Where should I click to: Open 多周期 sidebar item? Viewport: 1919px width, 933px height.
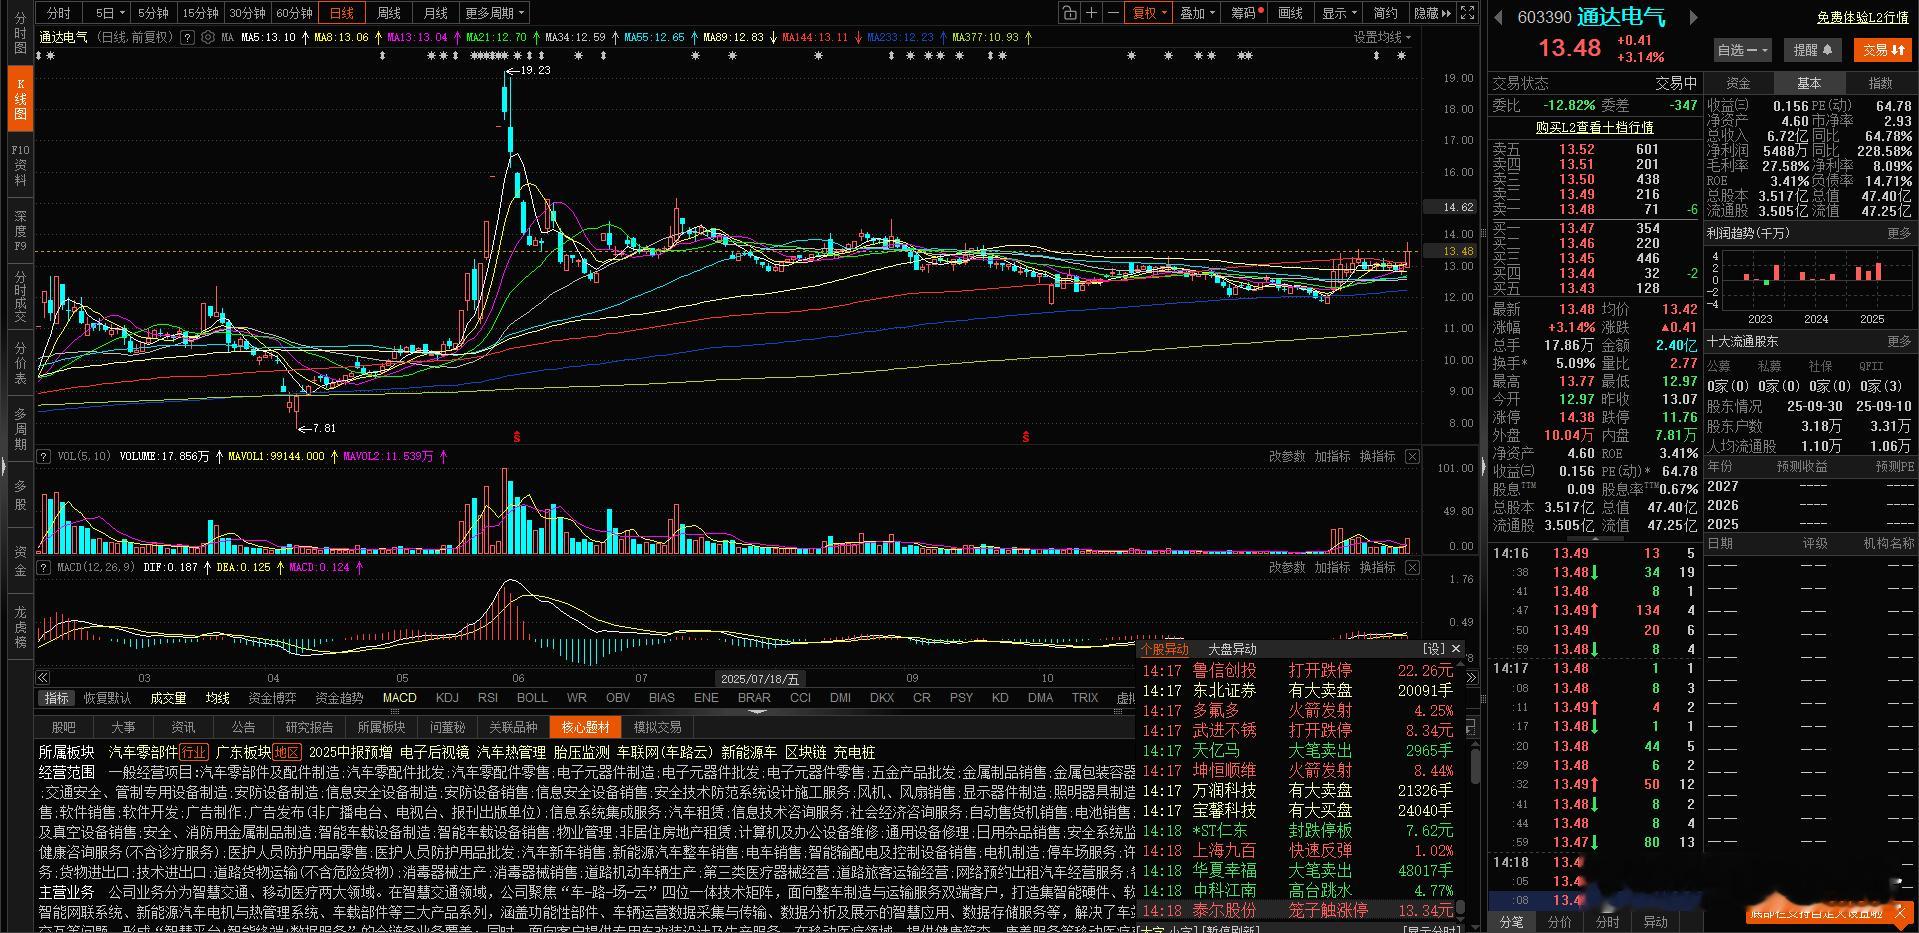tap(20, 428)
